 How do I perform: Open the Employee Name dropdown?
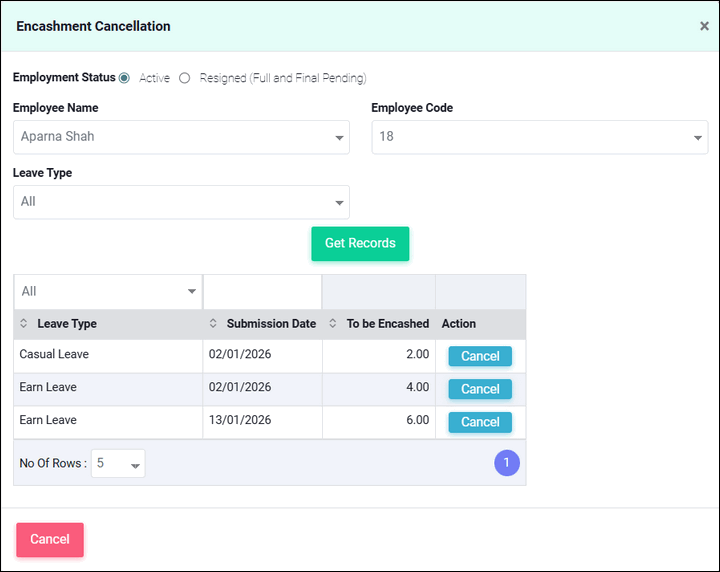click(x=181, y=137)
